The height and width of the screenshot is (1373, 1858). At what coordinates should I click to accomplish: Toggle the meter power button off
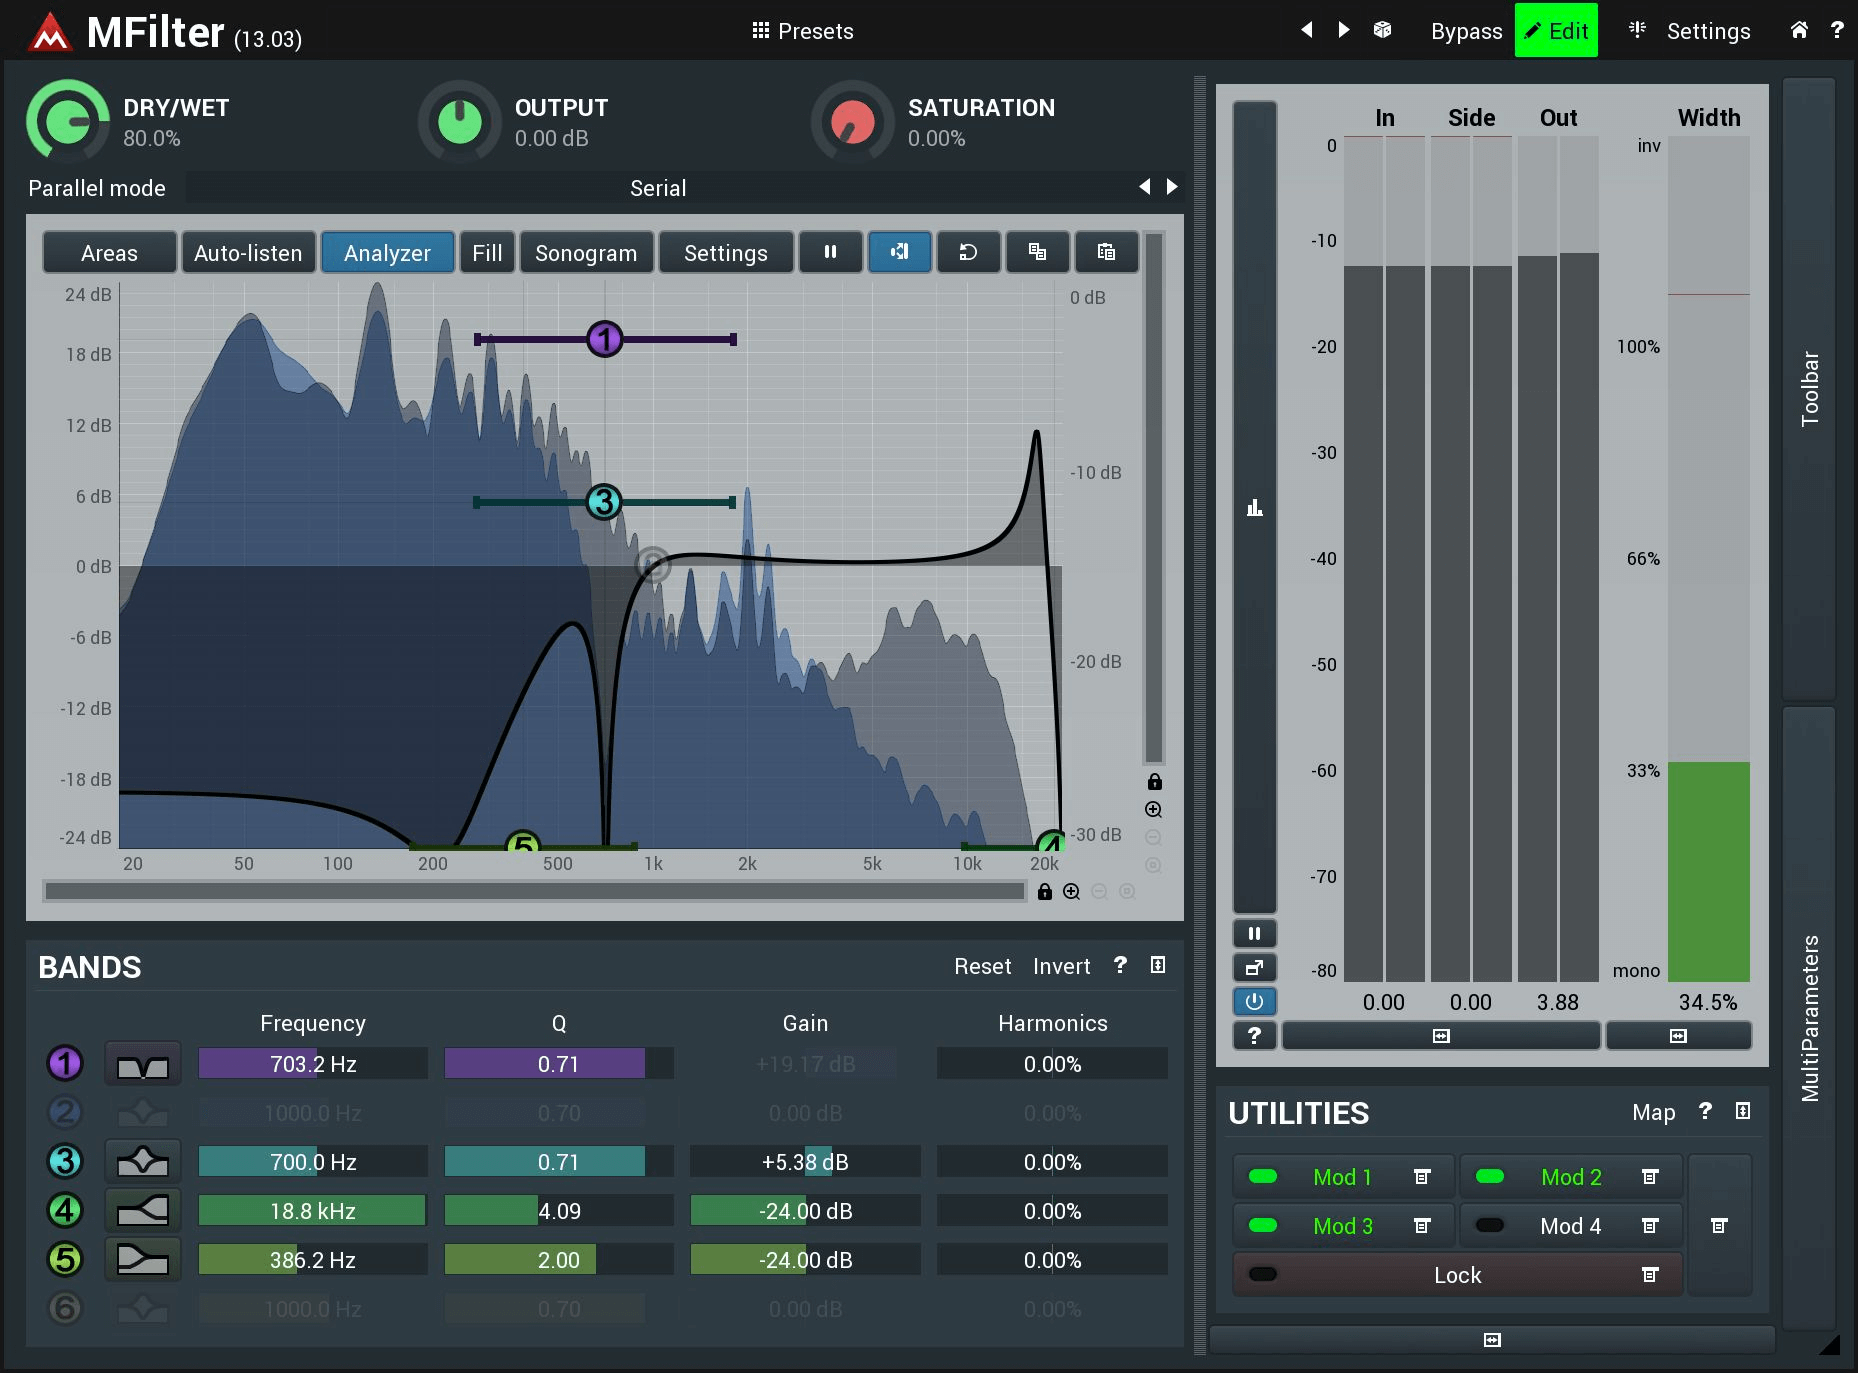point(1254,1001)
